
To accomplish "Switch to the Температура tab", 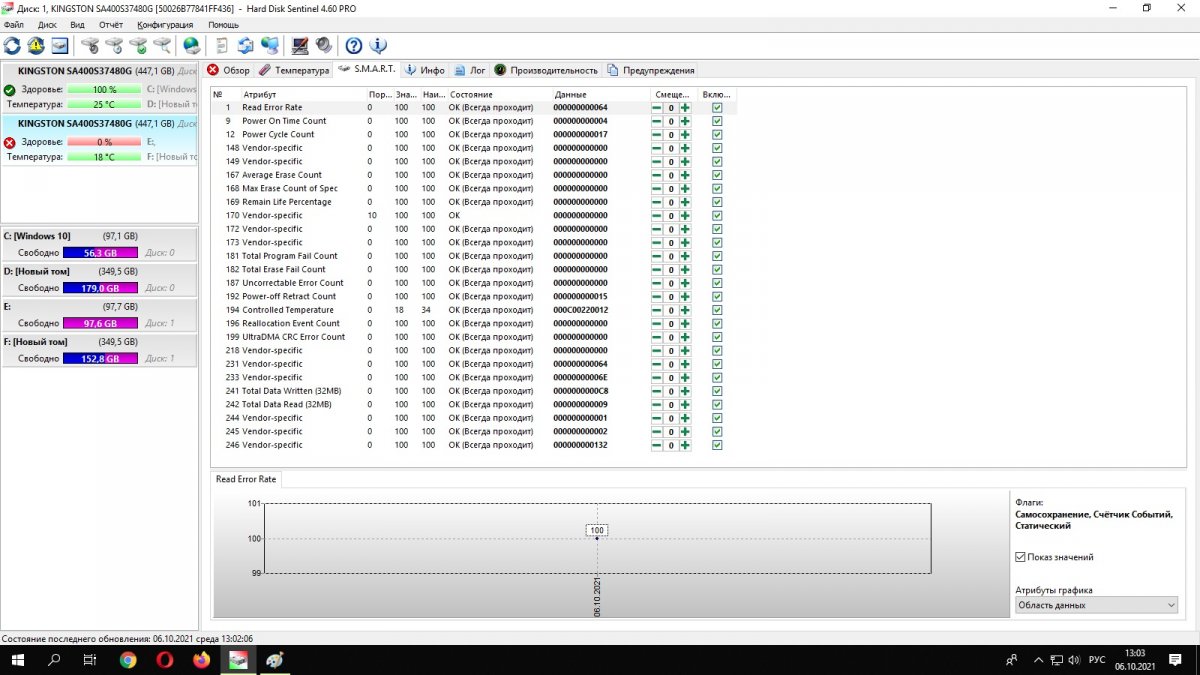I will point(294,70).
